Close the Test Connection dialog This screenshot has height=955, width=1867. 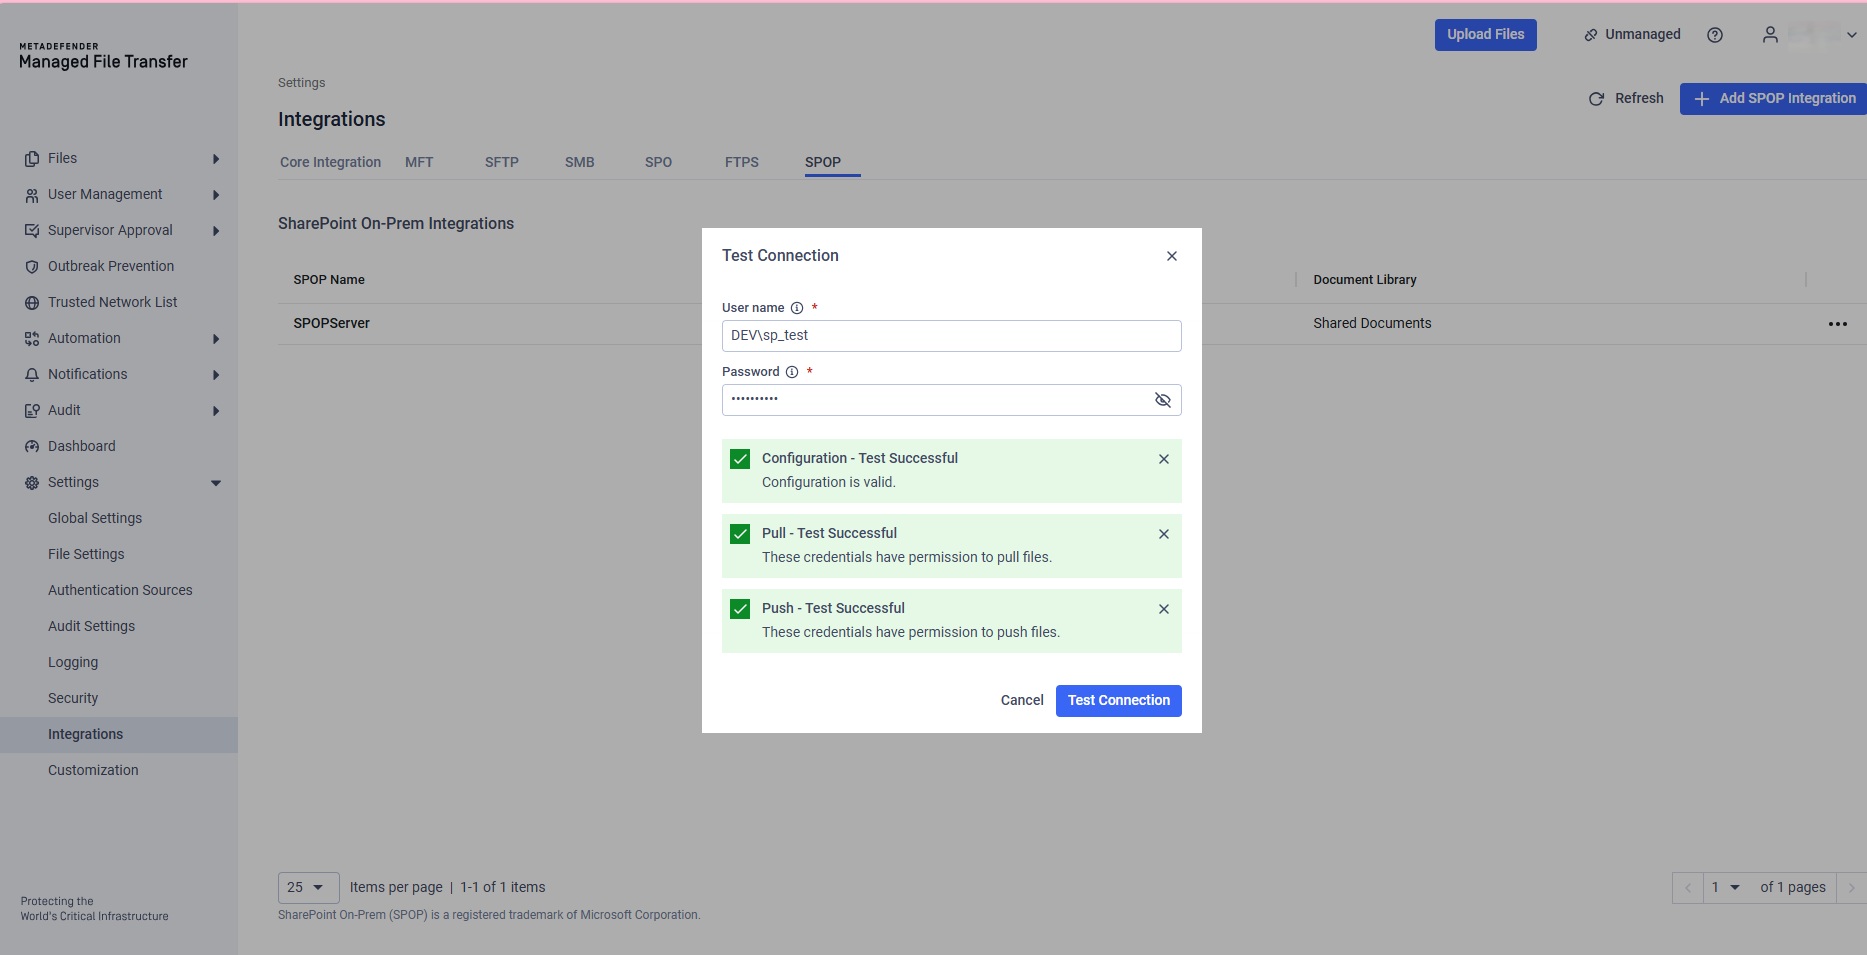pos(1172,256)
